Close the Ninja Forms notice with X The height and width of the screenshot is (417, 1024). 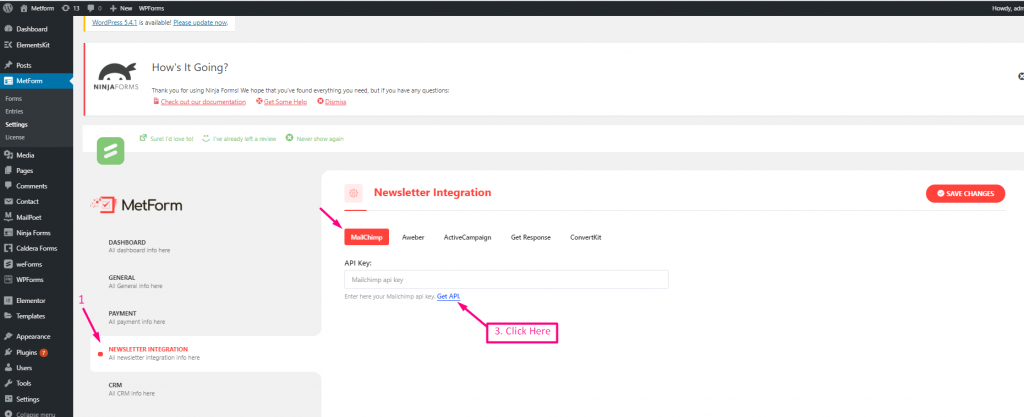tap(1021, 76)
